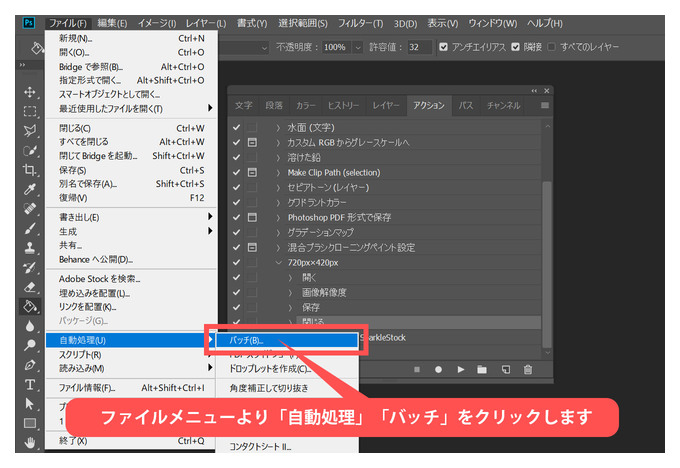Select the Horizontal Type tool
This screenshot has width=680, height=468.
pos(29,384)
